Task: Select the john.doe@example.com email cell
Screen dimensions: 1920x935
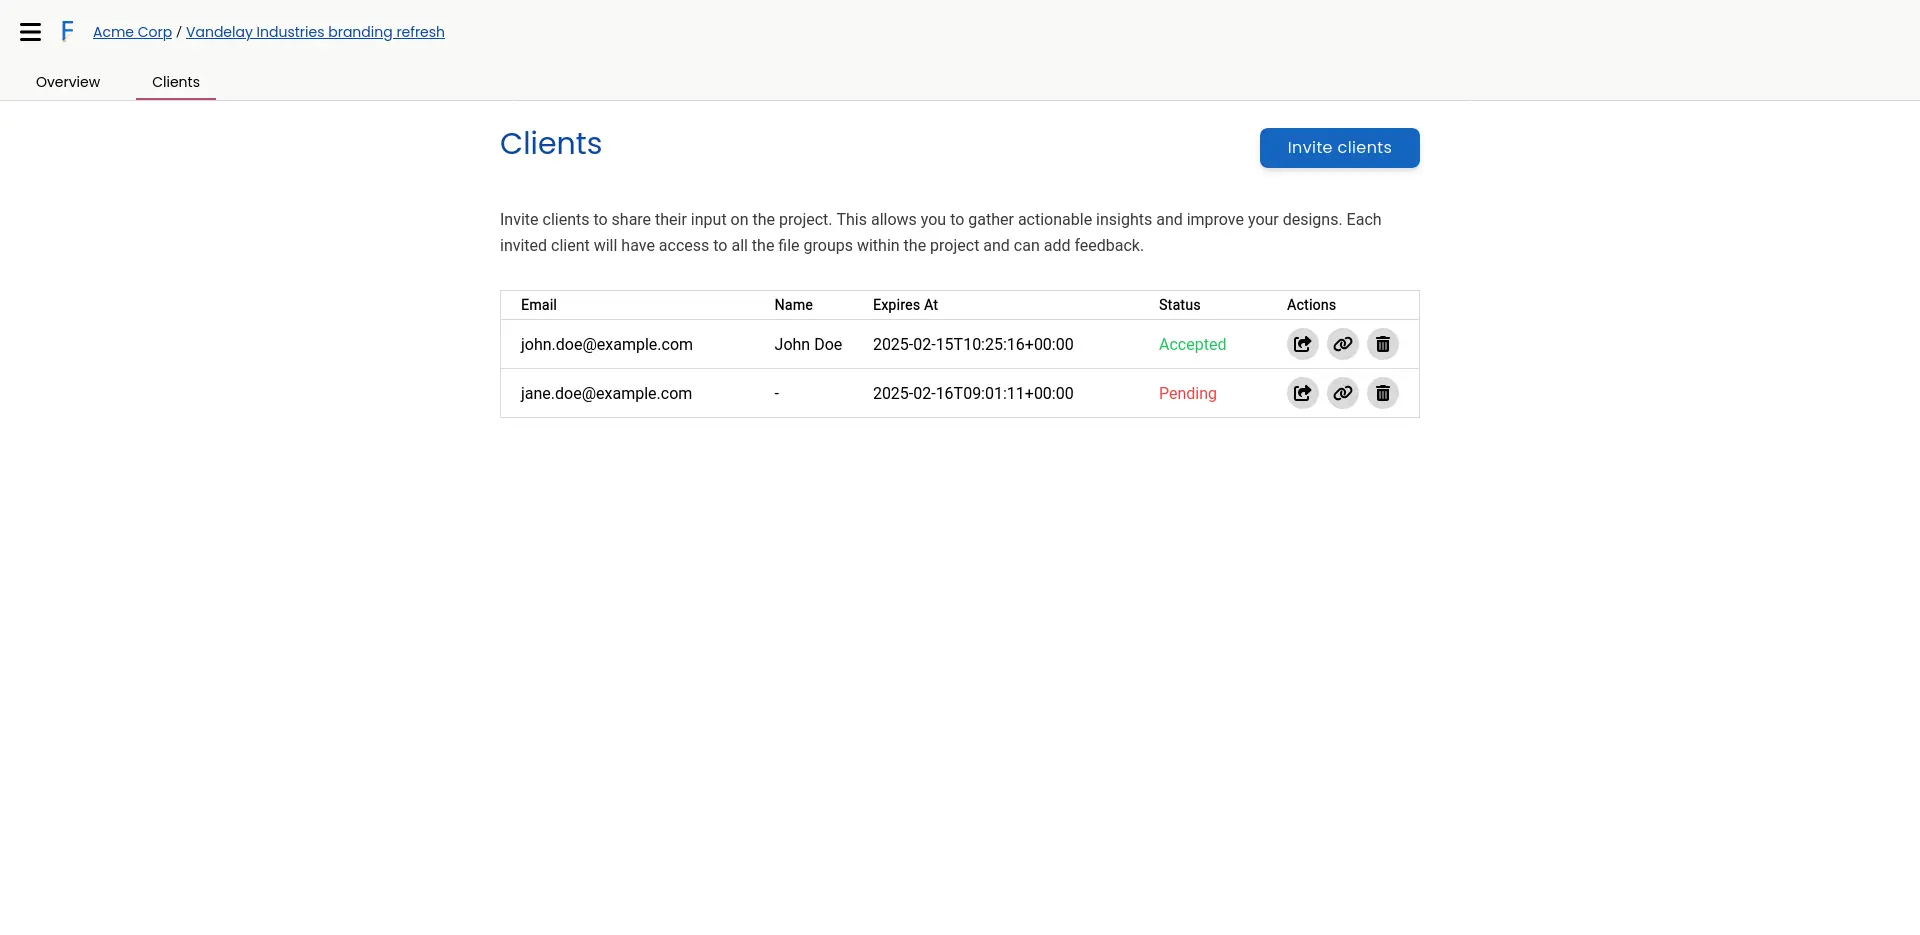Action: (x=606, y=344)
